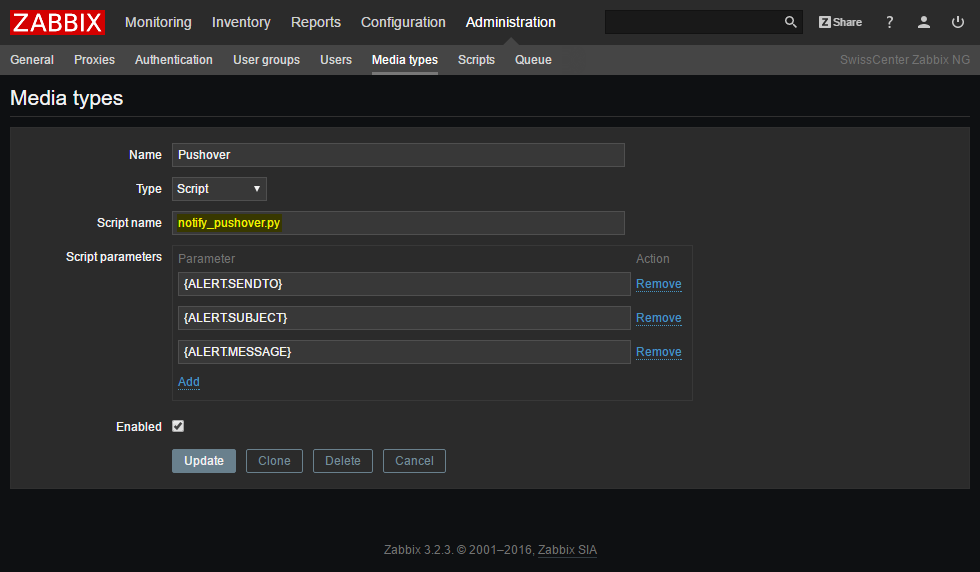Remove the {ALERT.SENDTO} parameter
The height and width of the screenshot is (572, 980).
tap(659, 284)
